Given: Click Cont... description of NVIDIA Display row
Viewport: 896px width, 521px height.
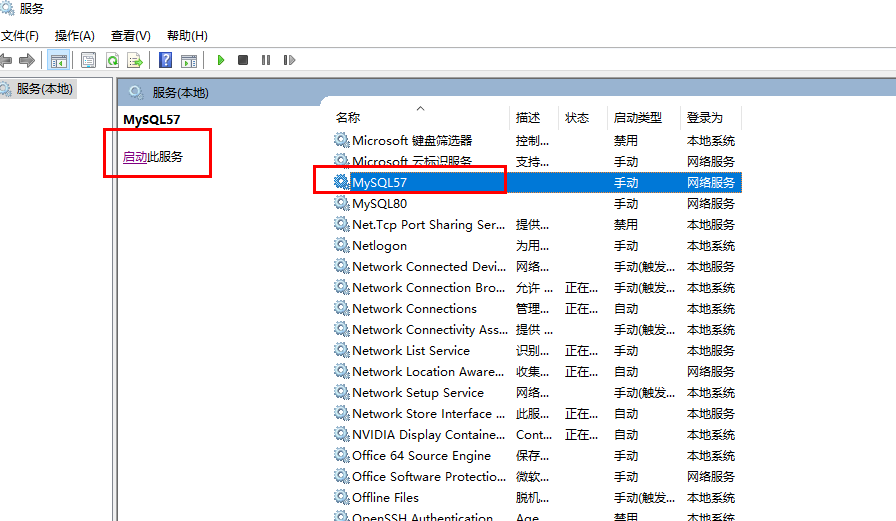Looking at the screenshot, I should coord(534,435).
